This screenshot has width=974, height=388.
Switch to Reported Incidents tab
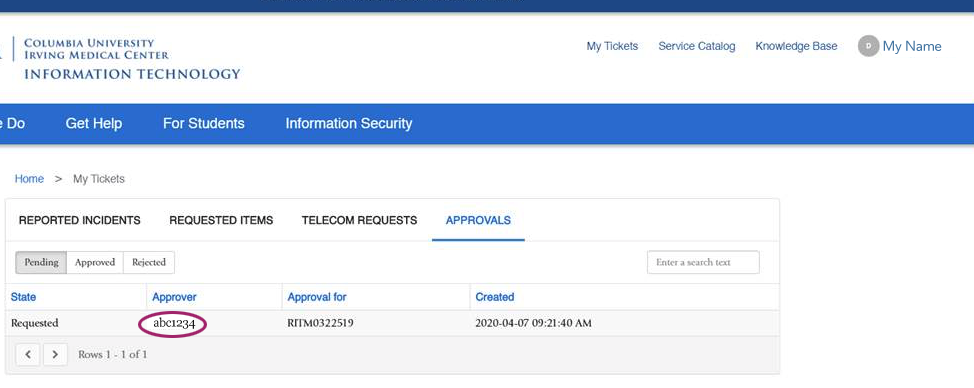[80, 220]
